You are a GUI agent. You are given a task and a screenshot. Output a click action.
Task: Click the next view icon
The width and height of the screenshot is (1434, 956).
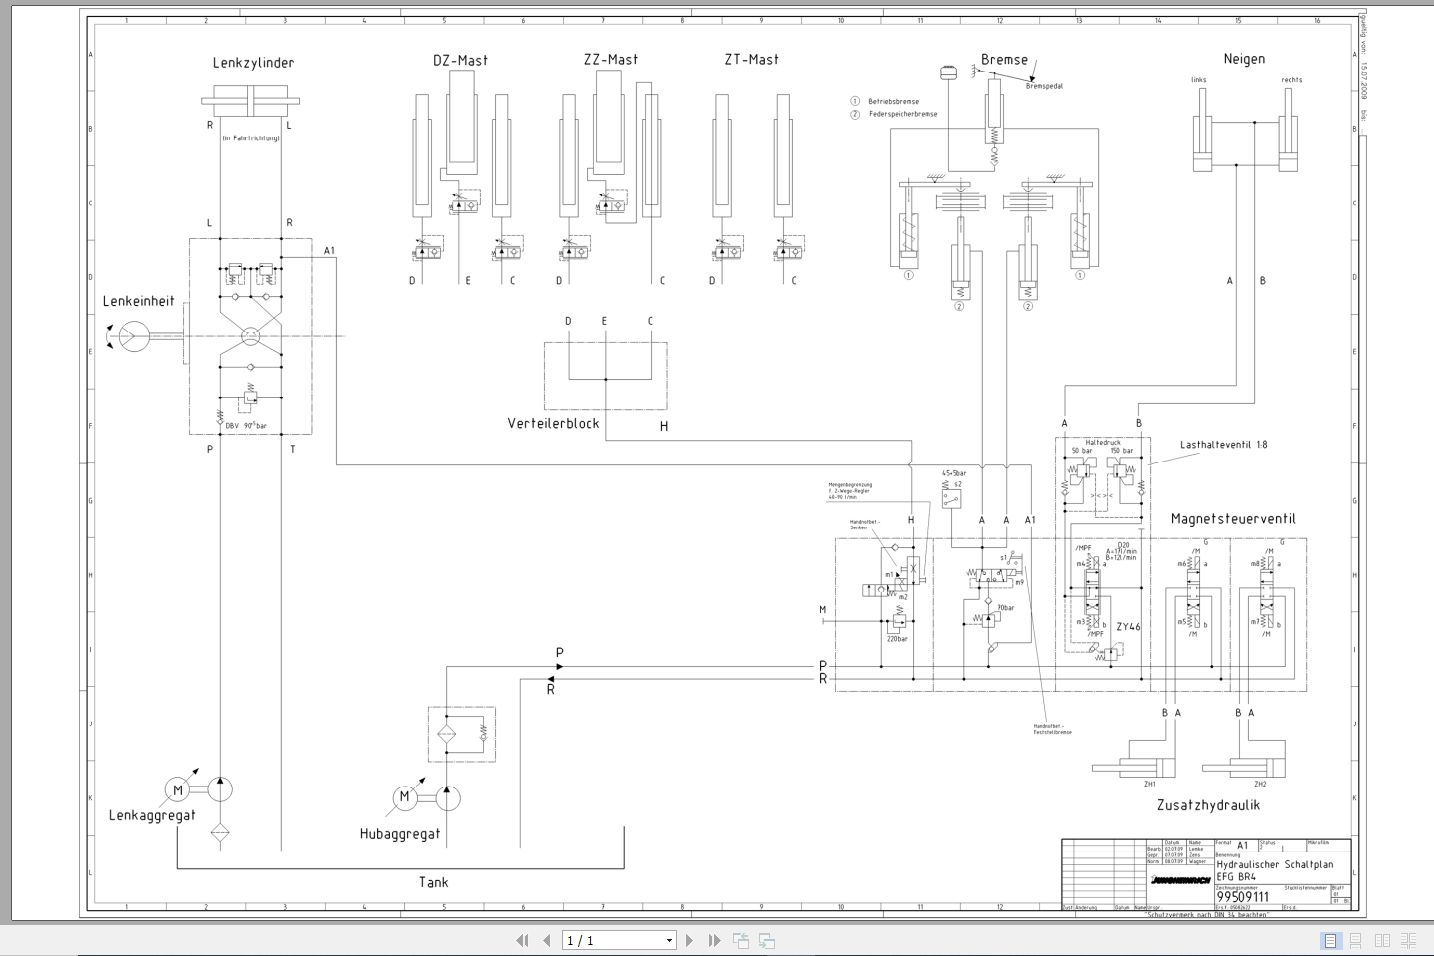coord(767,940)
